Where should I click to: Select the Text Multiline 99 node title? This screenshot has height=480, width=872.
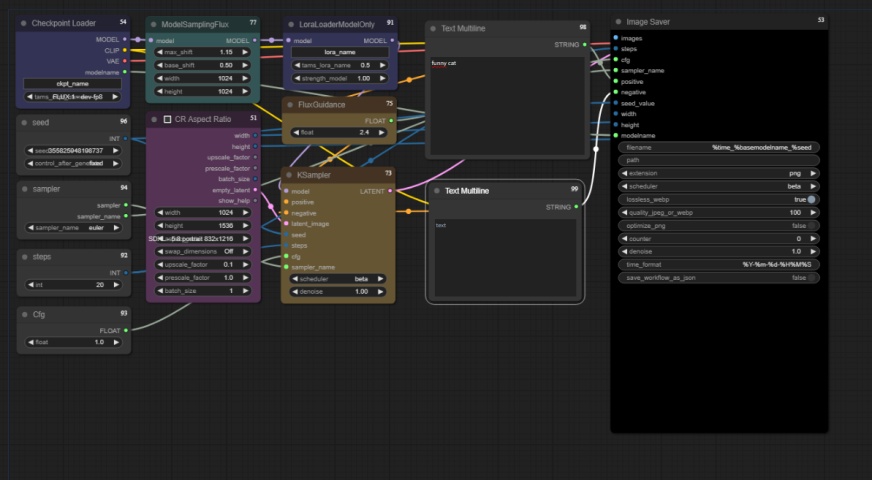click(x=467, y=191)
